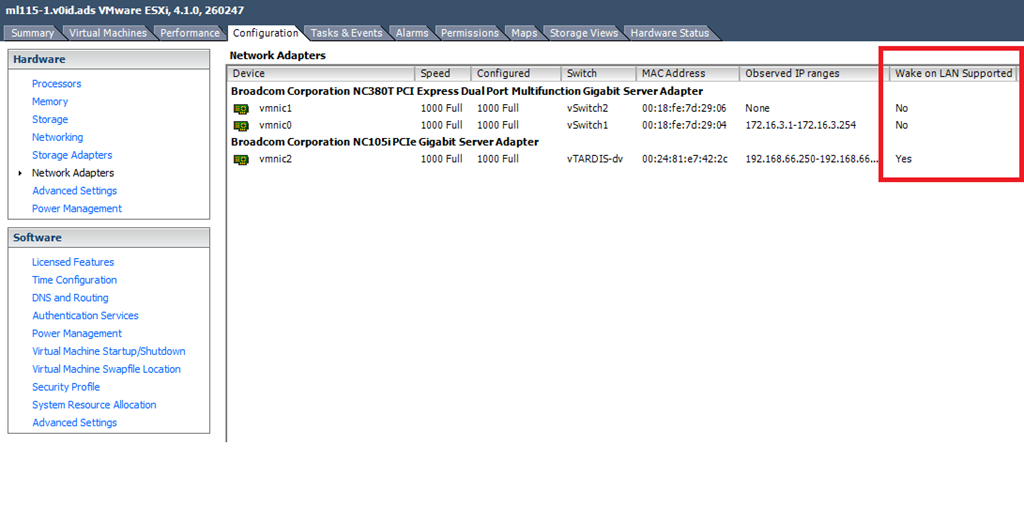Click the vmnic2 network adapter icon
Image resolution: width=1024 pixels, height=507 pixels.
[240, 159]
